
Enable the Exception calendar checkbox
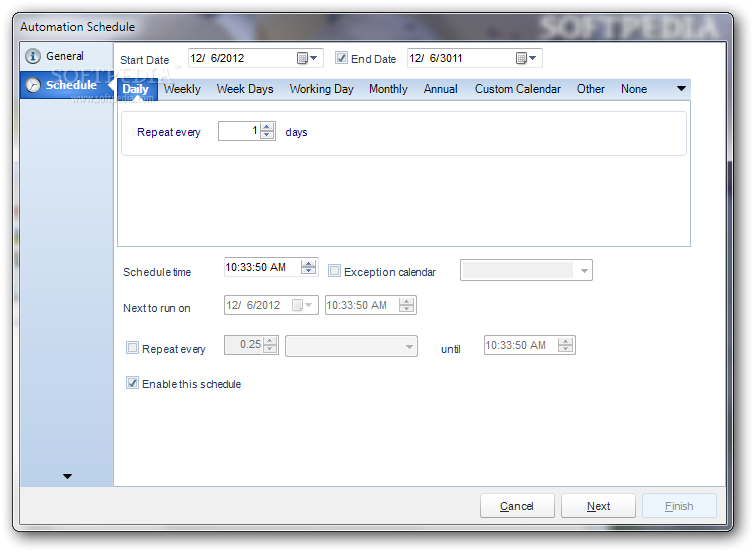point(334,271)
